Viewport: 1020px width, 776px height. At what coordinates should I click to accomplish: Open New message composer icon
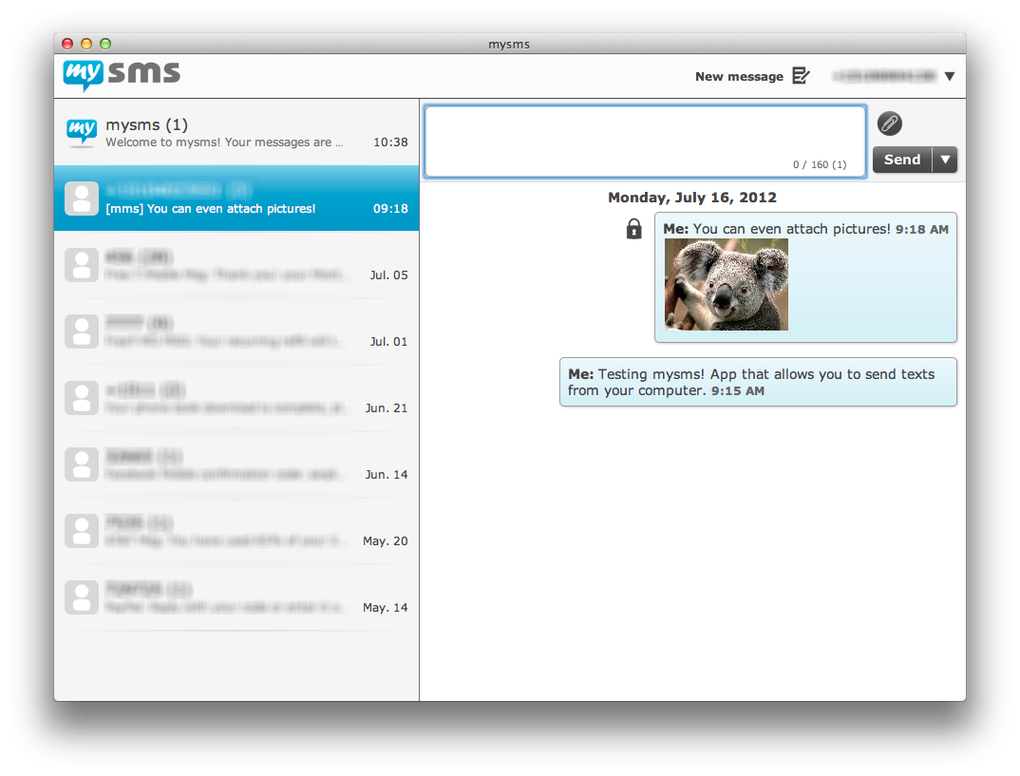click(x=801, y=76)
